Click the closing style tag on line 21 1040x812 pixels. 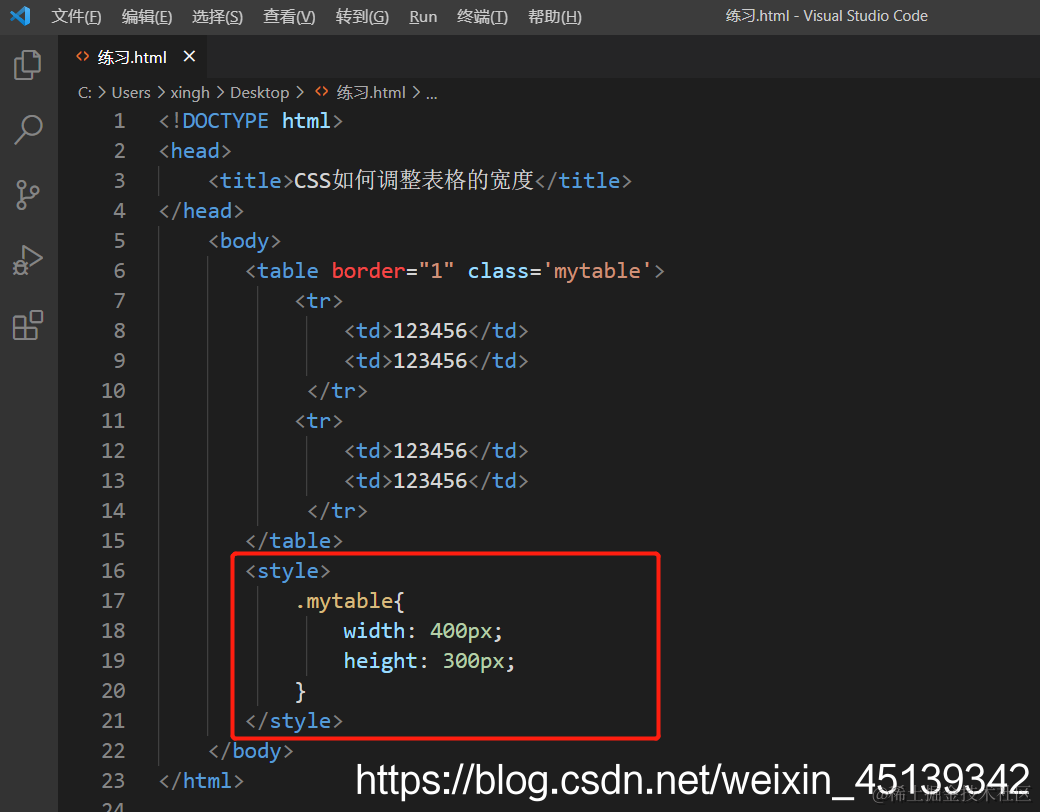coord(294,720)
